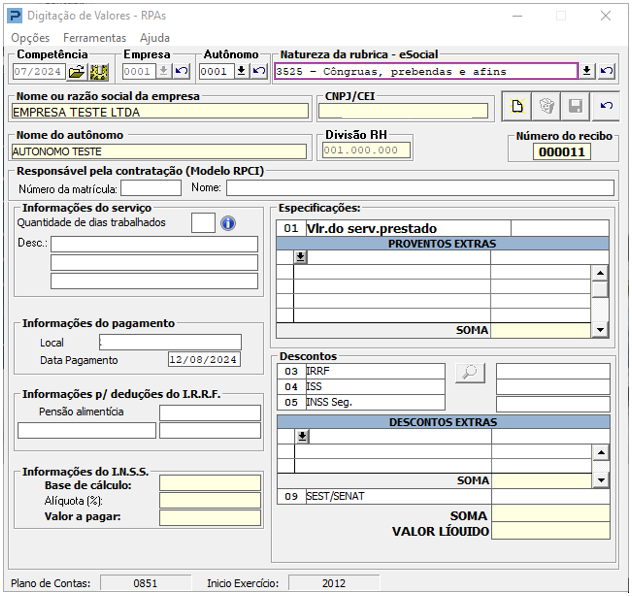Click the PROVENTOS EXTRAS header bar
The width and height of the screenshot is (632, 596).
coord(442,244)
